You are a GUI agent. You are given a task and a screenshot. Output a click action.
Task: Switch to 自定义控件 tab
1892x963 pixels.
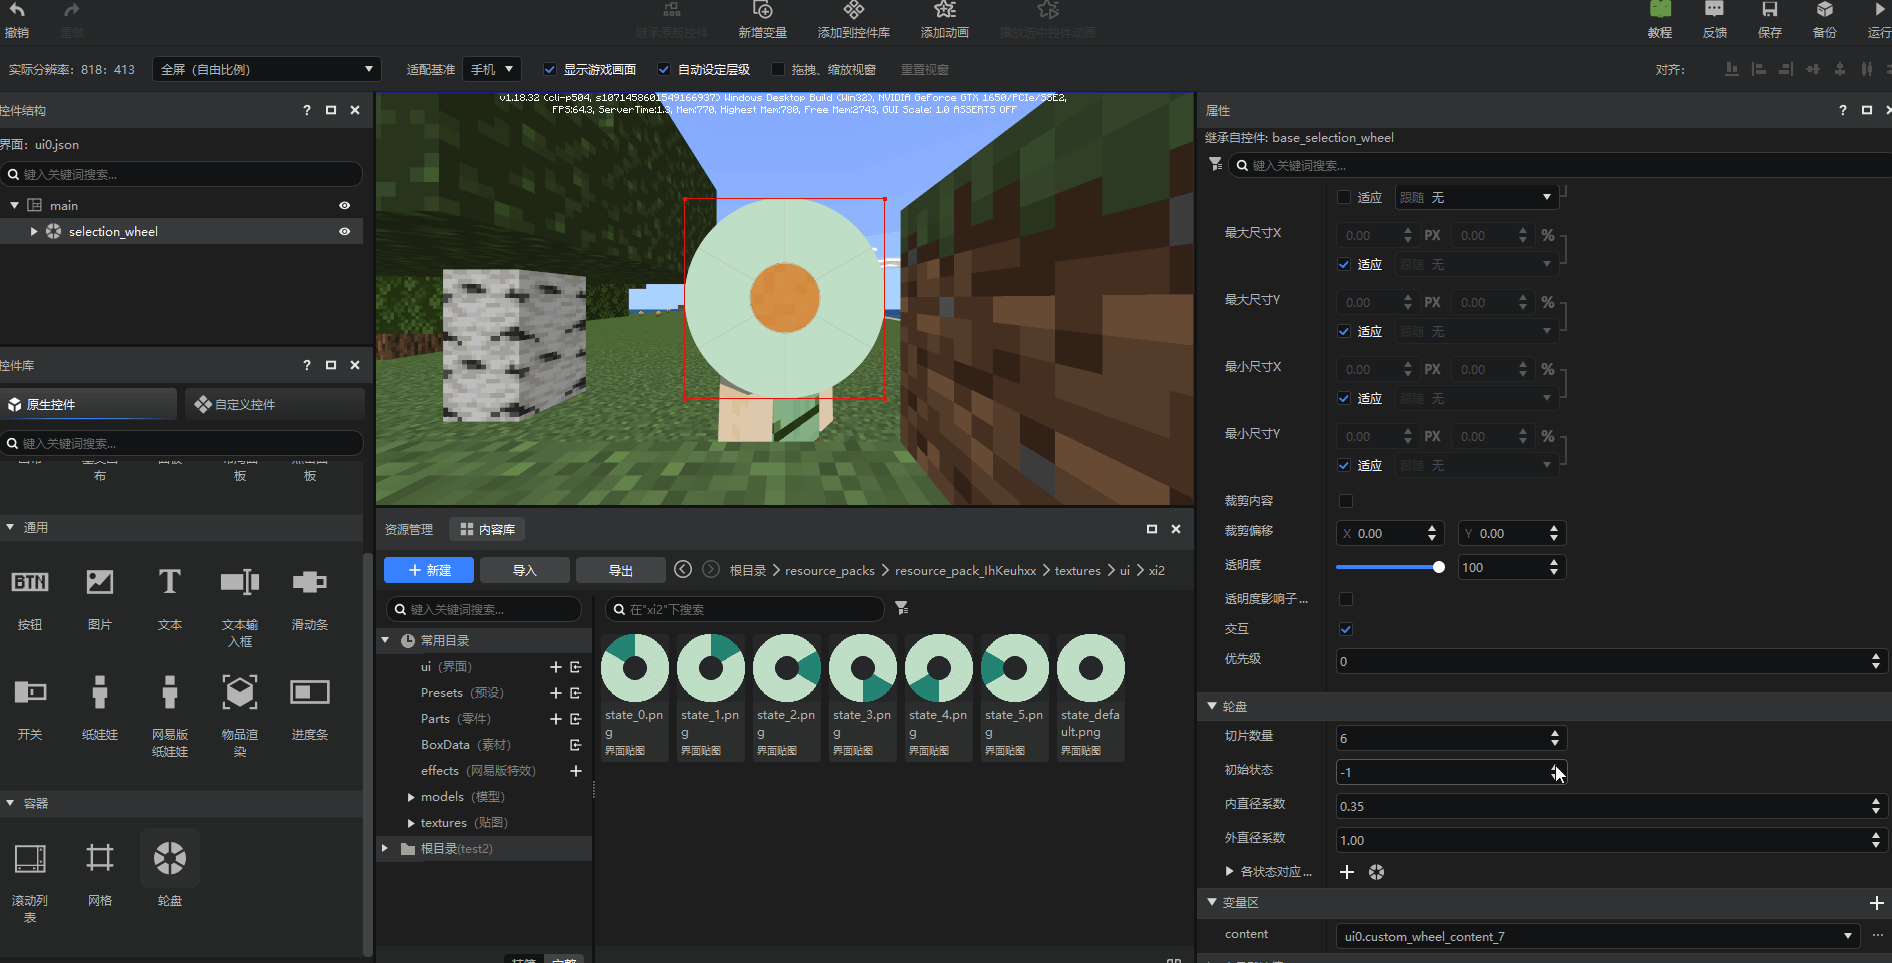(x=275, y=404)
